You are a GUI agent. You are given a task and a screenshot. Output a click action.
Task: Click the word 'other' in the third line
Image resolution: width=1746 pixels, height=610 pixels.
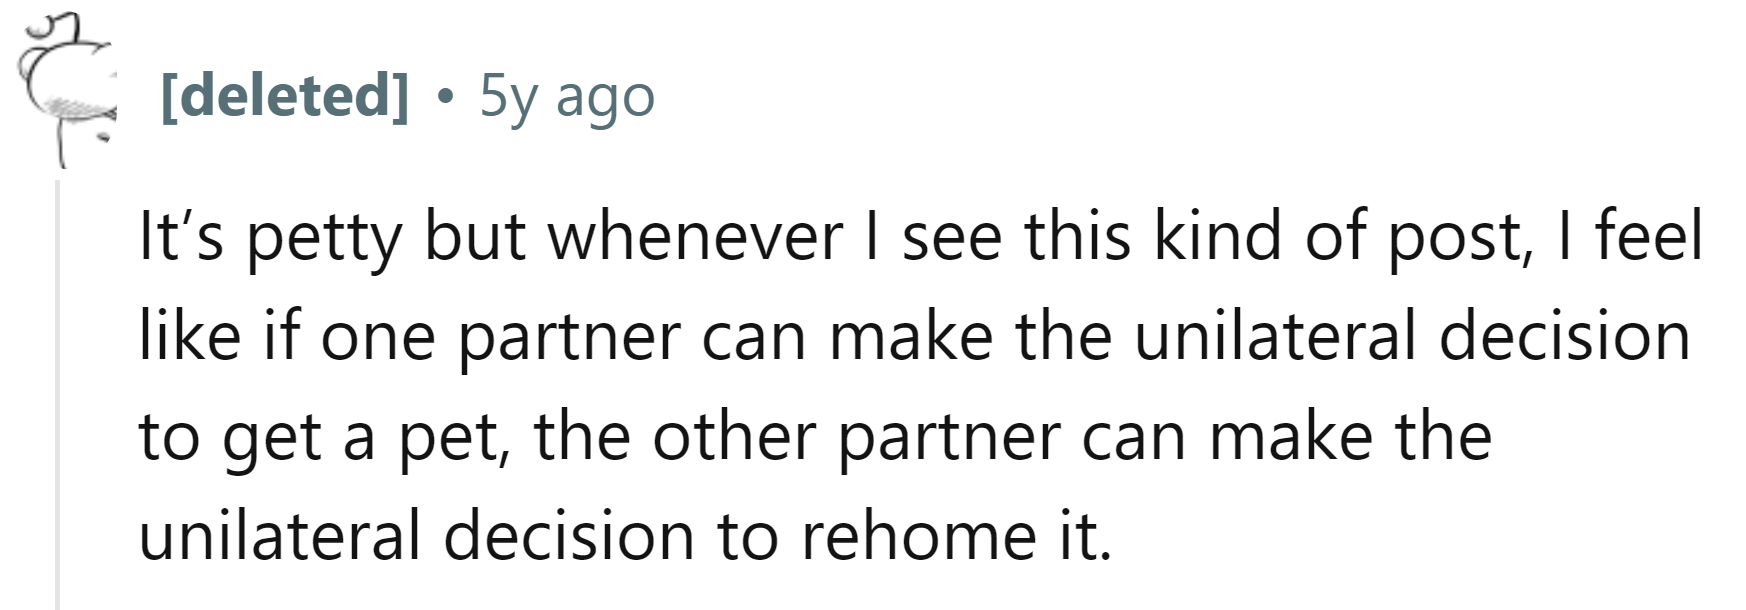(x=735, y=435)
